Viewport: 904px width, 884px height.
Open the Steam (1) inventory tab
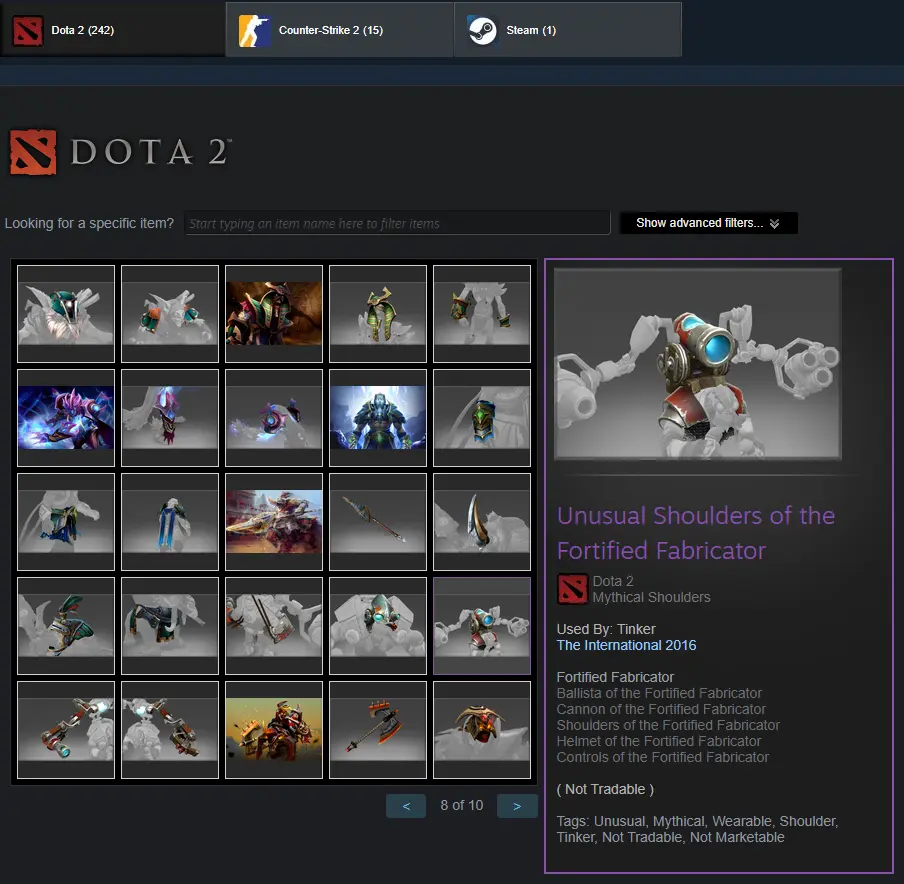(568, 29)
